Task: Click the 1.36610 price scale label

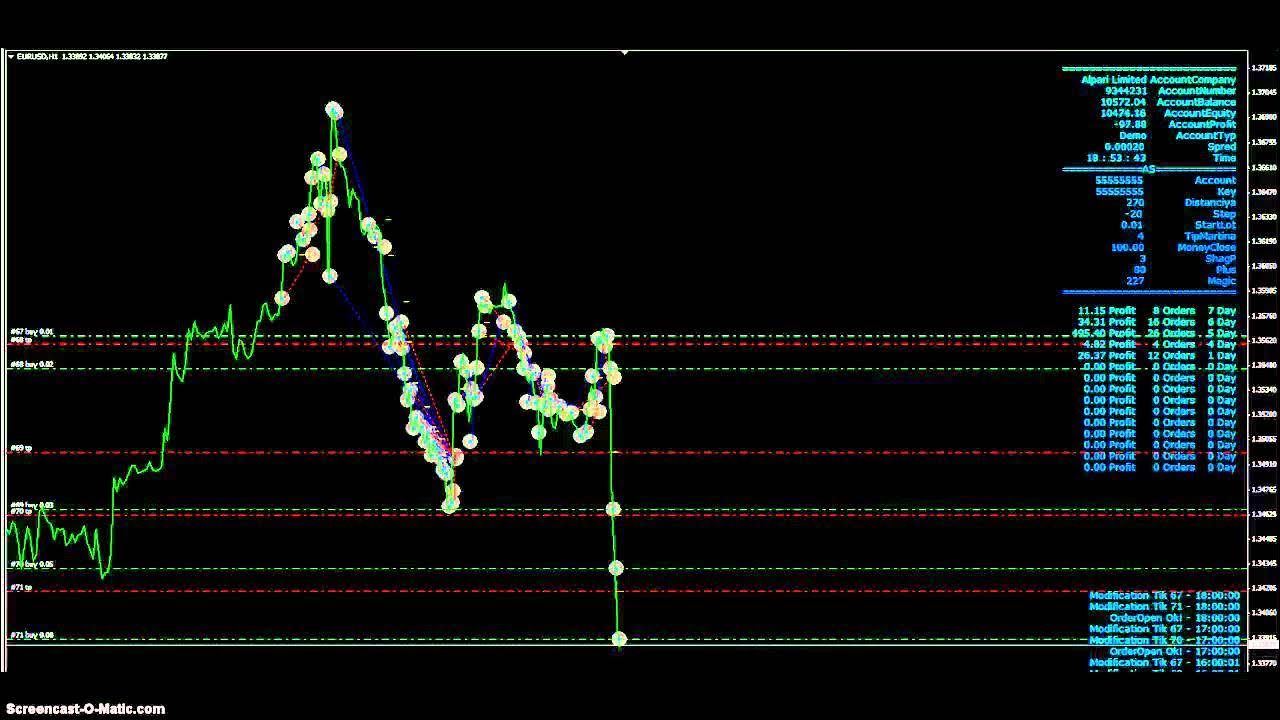Action: [x=1265, y=167]
